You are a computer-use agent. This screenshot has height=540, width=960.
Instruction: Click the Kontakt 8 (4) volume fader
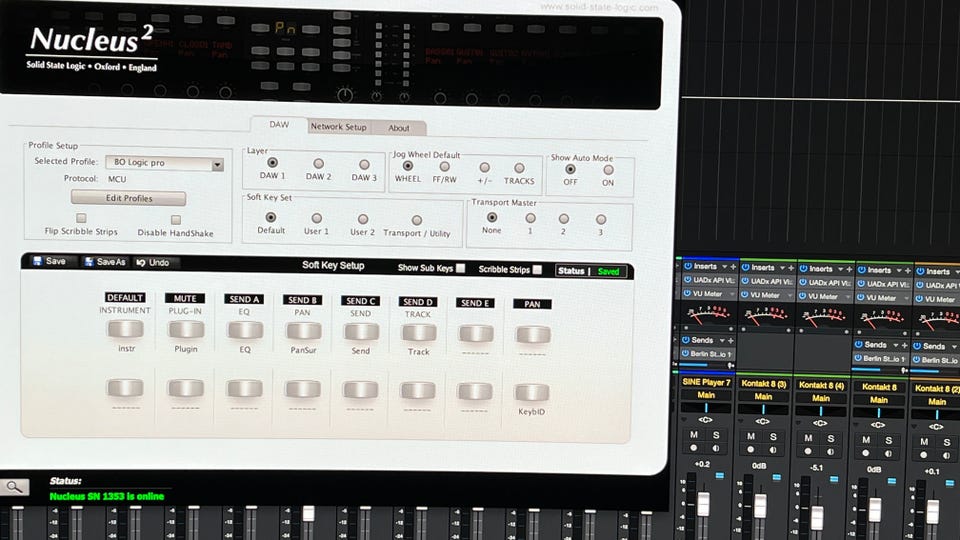[818, 517]
